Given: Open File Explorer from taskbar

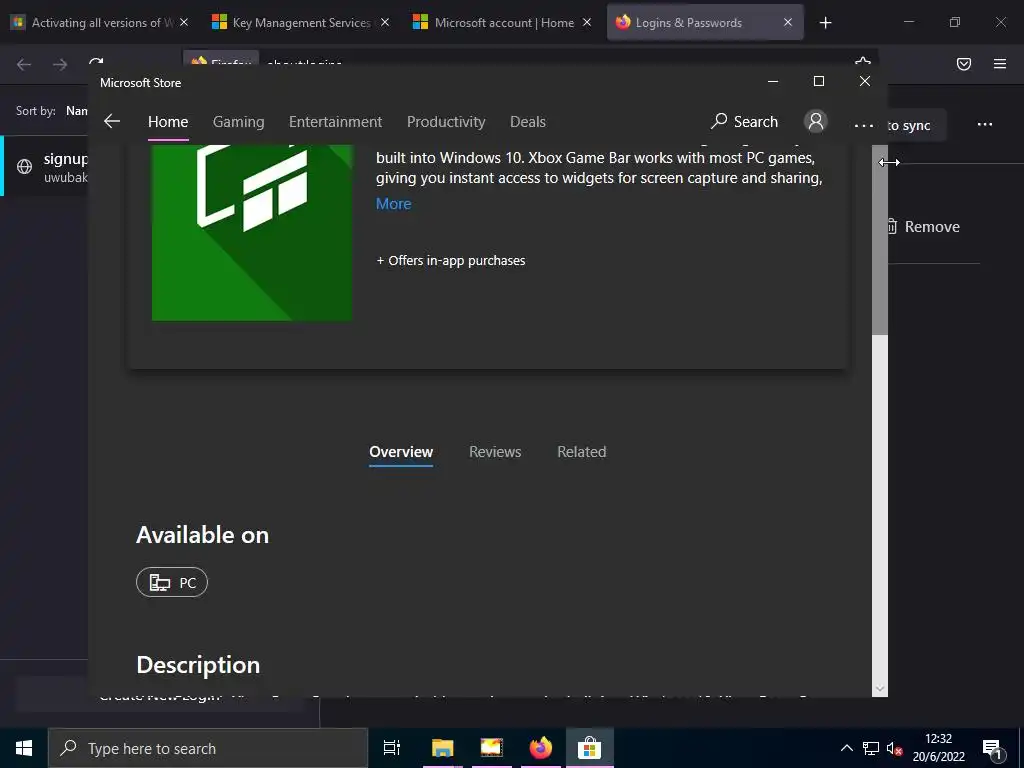Looking at the screenshot, I should [x=442, y=748].
